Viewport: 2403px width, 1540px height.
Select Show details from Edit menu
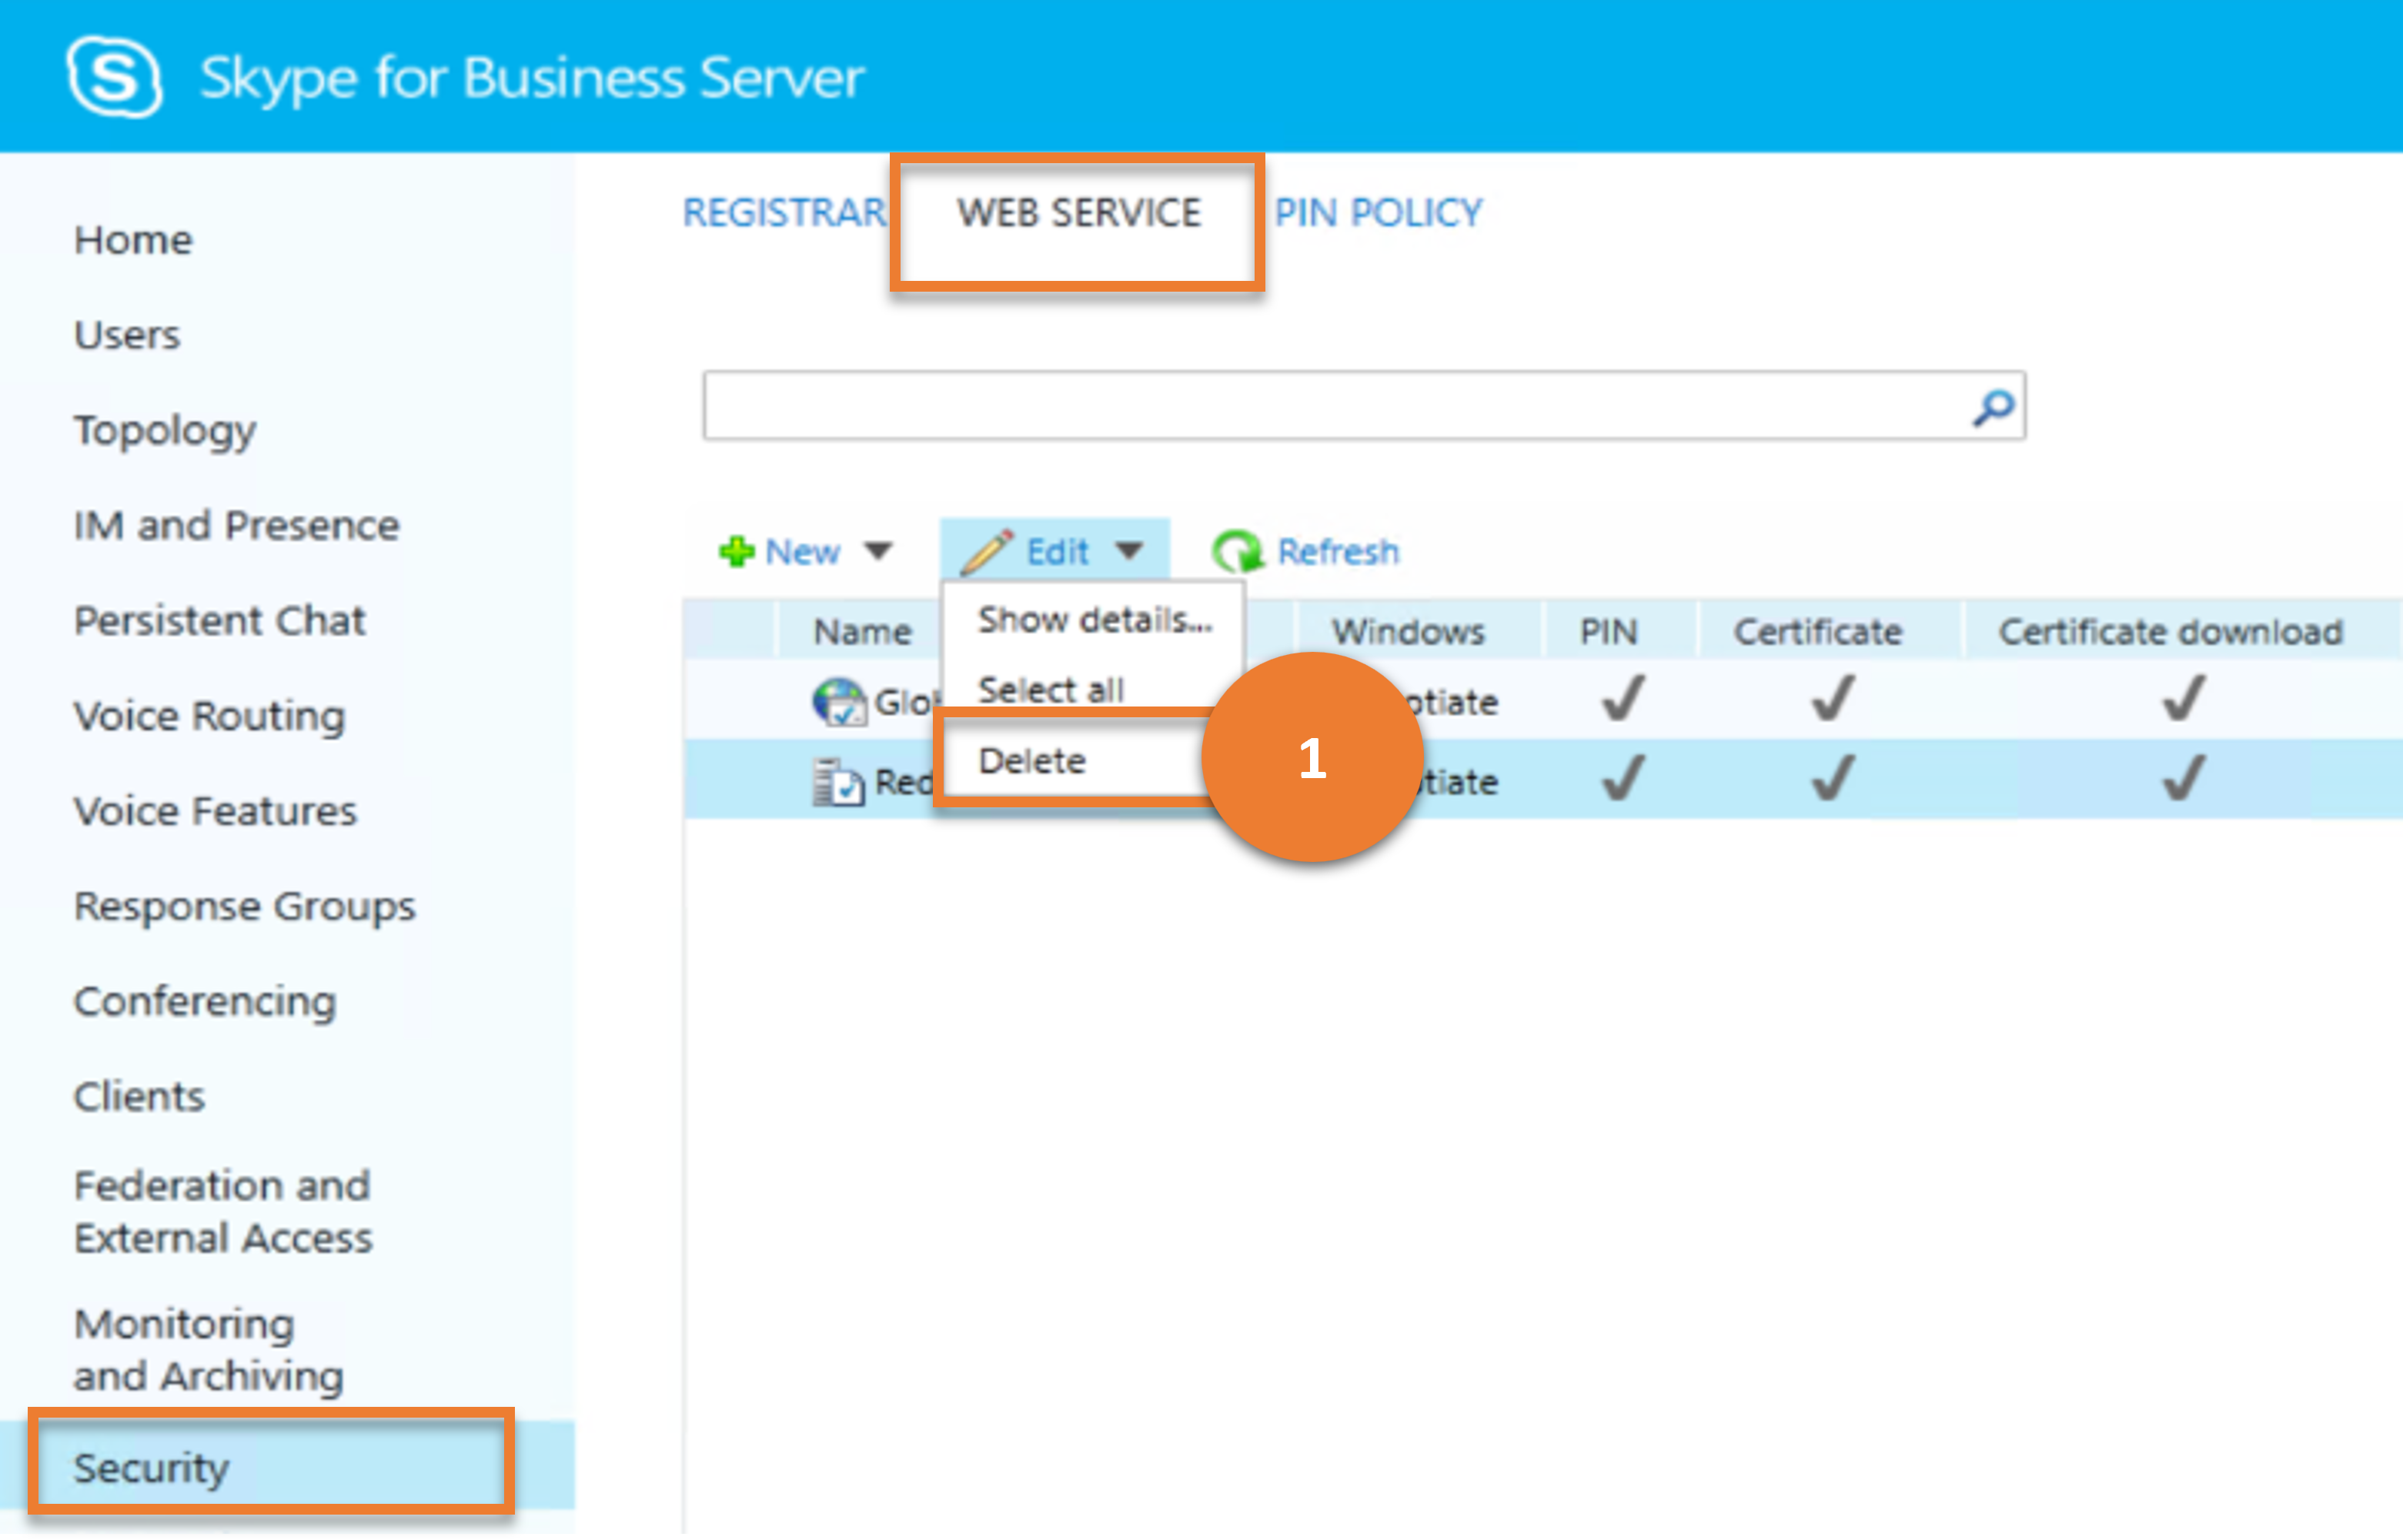pyautogui.click(x=1095, y=621)
